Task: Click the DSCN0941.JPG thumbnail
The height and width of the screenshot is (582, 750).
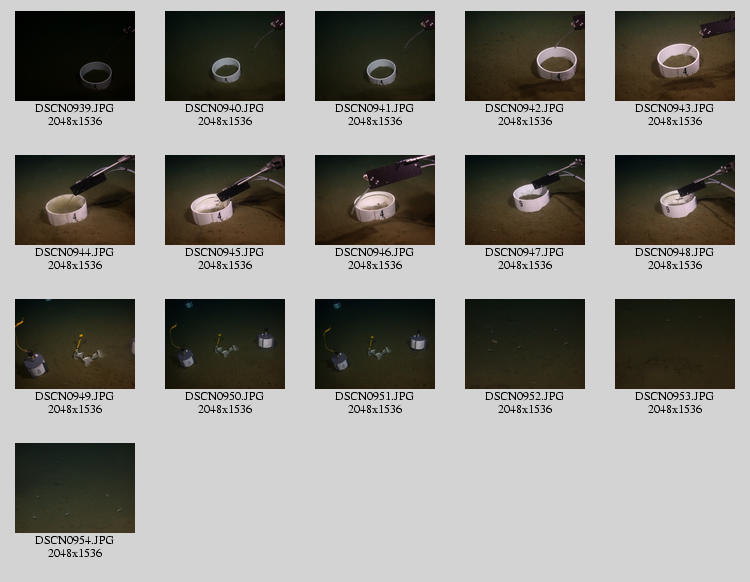Action: (375, 56)
